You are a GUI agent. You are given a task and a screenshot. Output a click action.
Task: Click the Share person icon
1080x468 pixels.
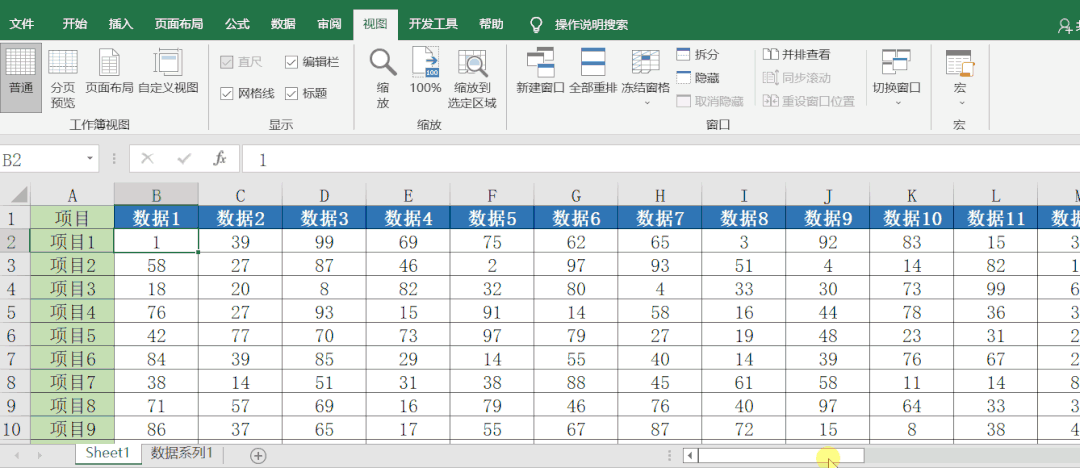coord(1065,26)
